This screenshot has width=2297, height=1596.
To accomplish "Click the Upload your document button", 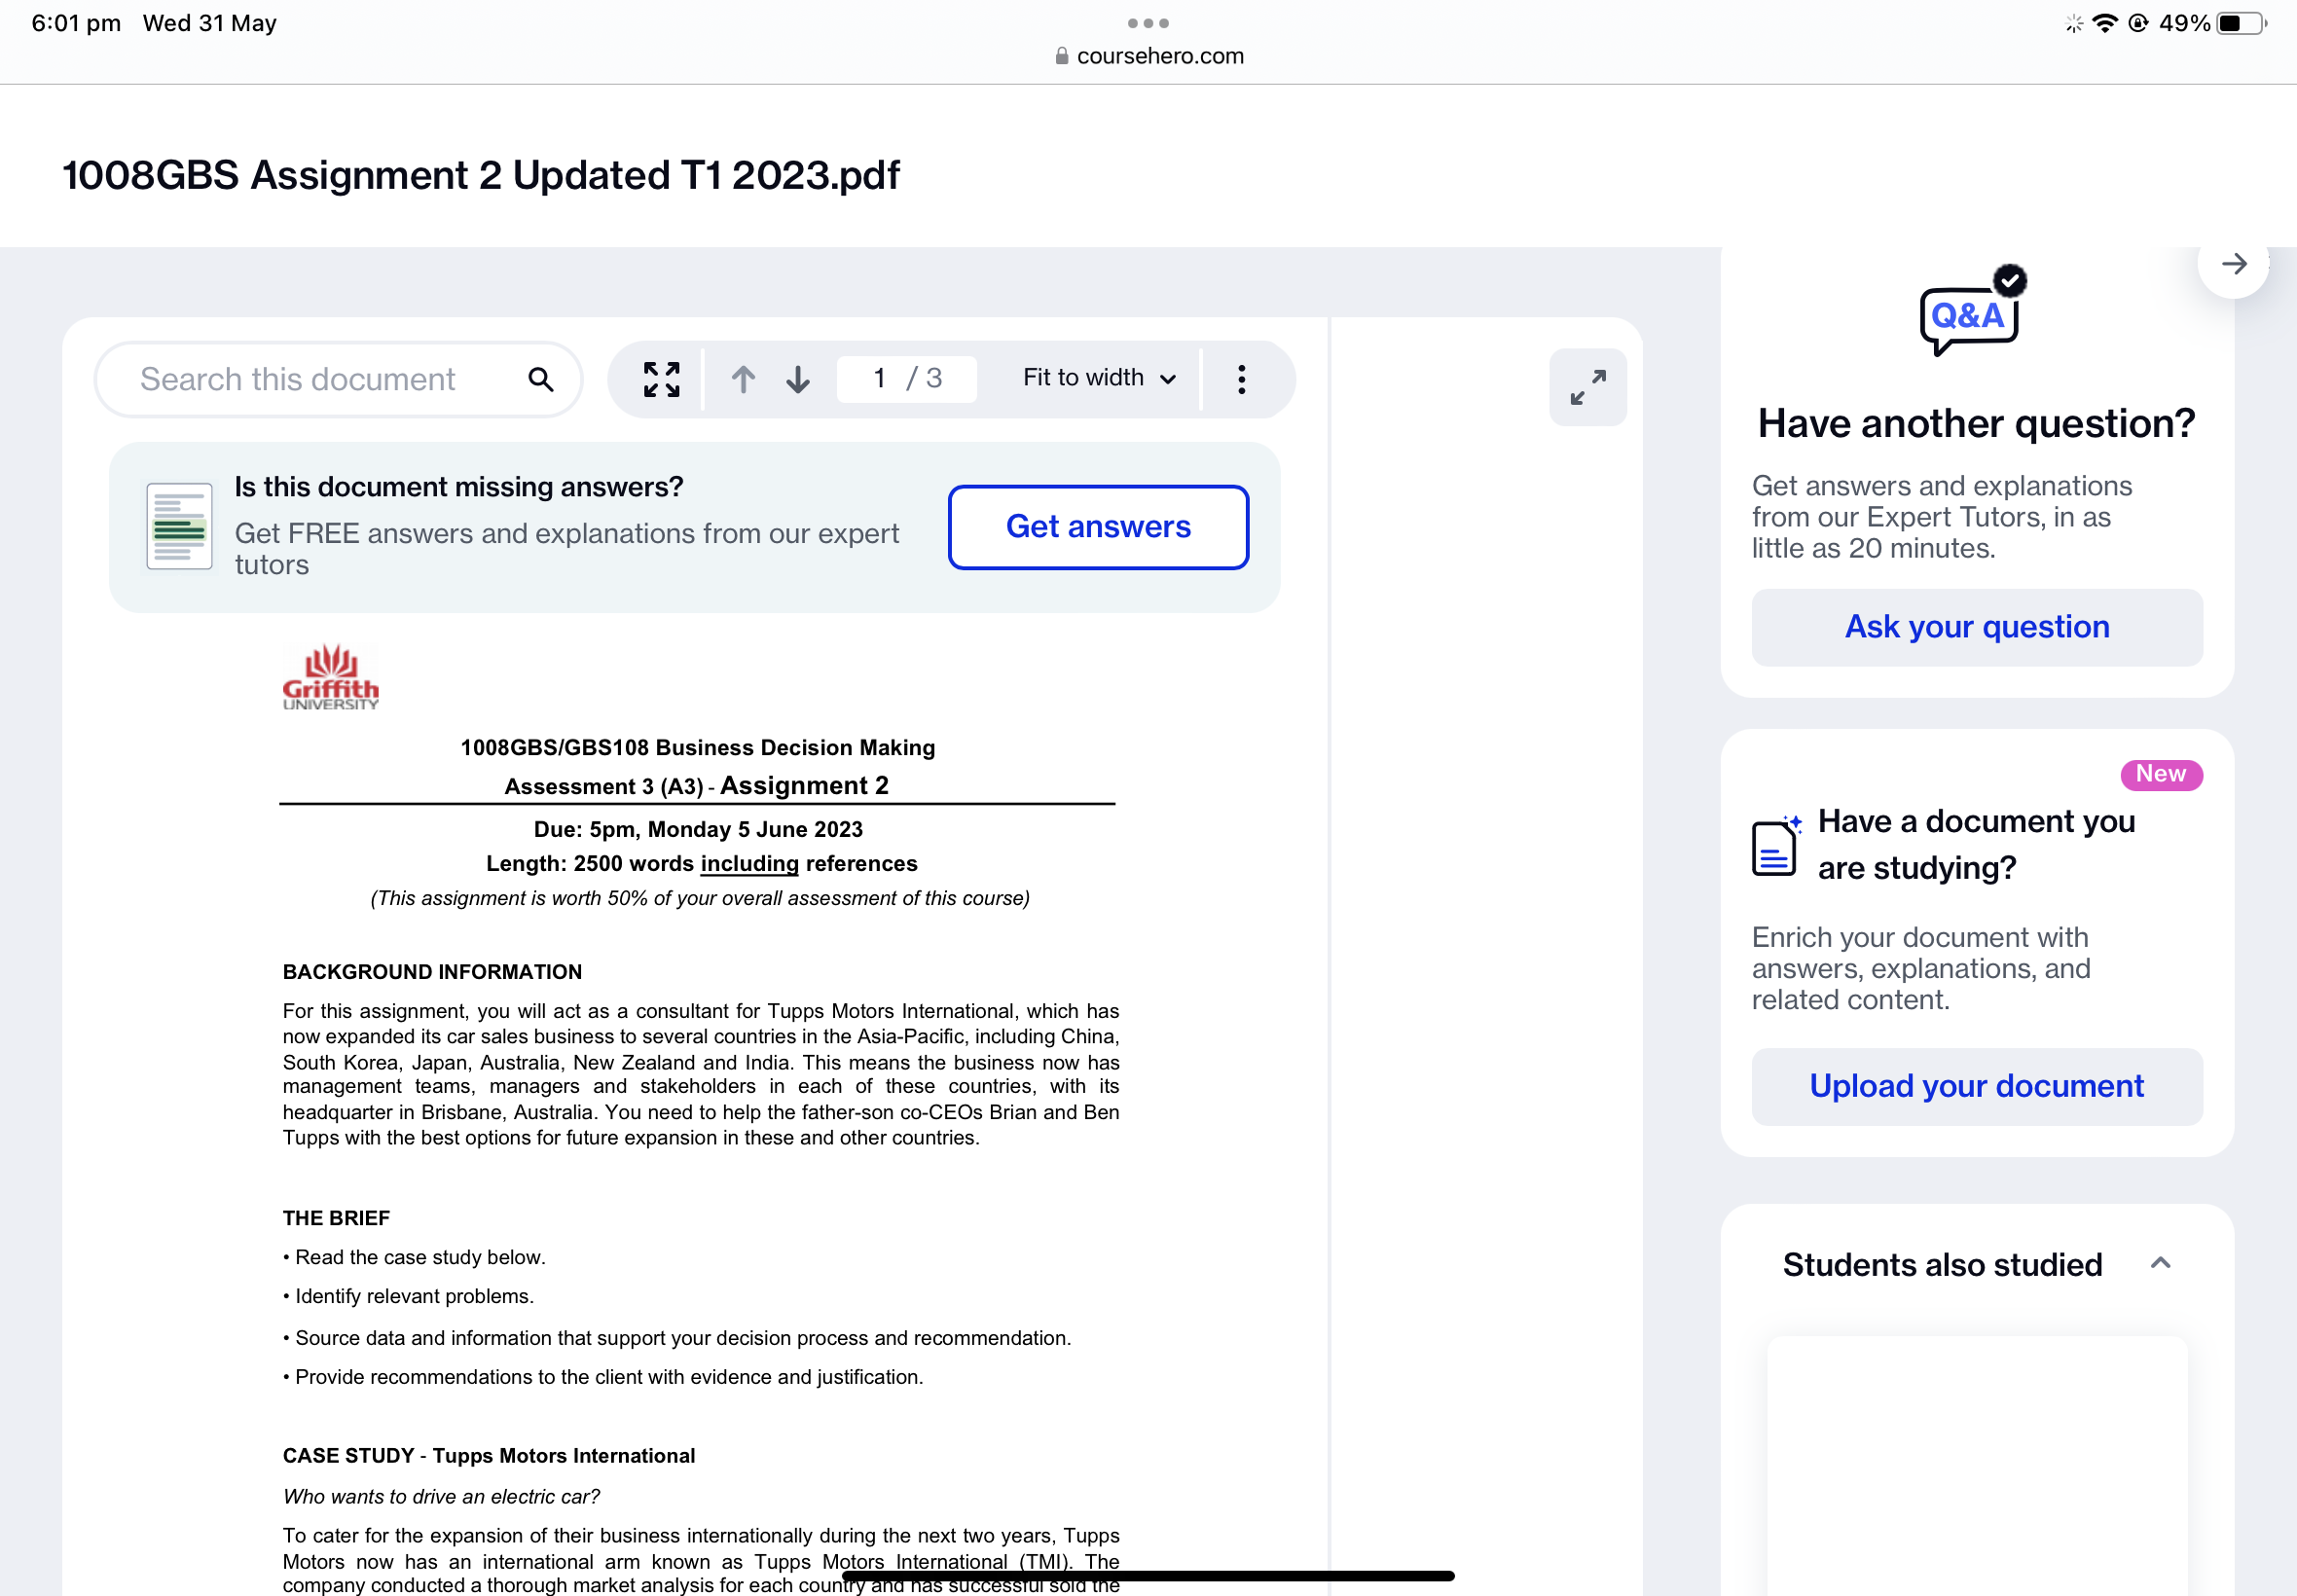I will (x=1976, y=1086).
